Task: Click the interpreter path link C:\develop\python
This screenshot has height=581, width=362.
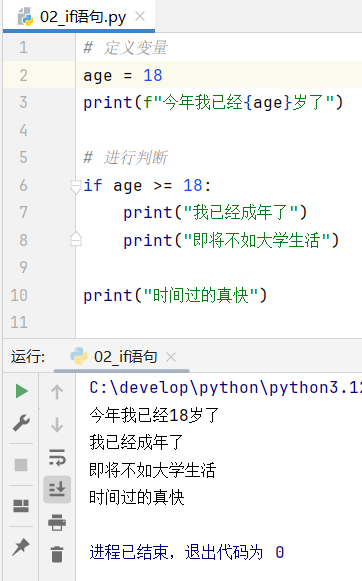Action: tap(225, 388)
